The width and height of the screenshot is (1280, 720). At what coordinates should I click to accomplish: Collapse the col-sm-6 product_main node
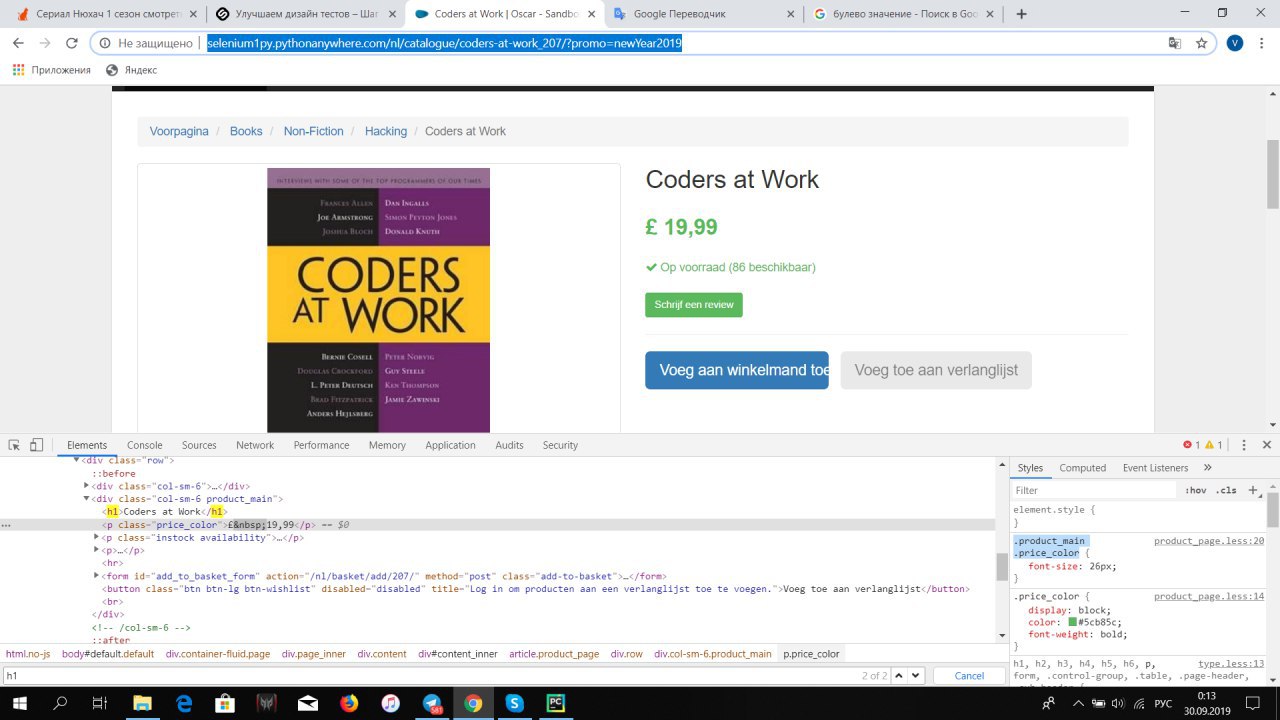tap(87, 498)
